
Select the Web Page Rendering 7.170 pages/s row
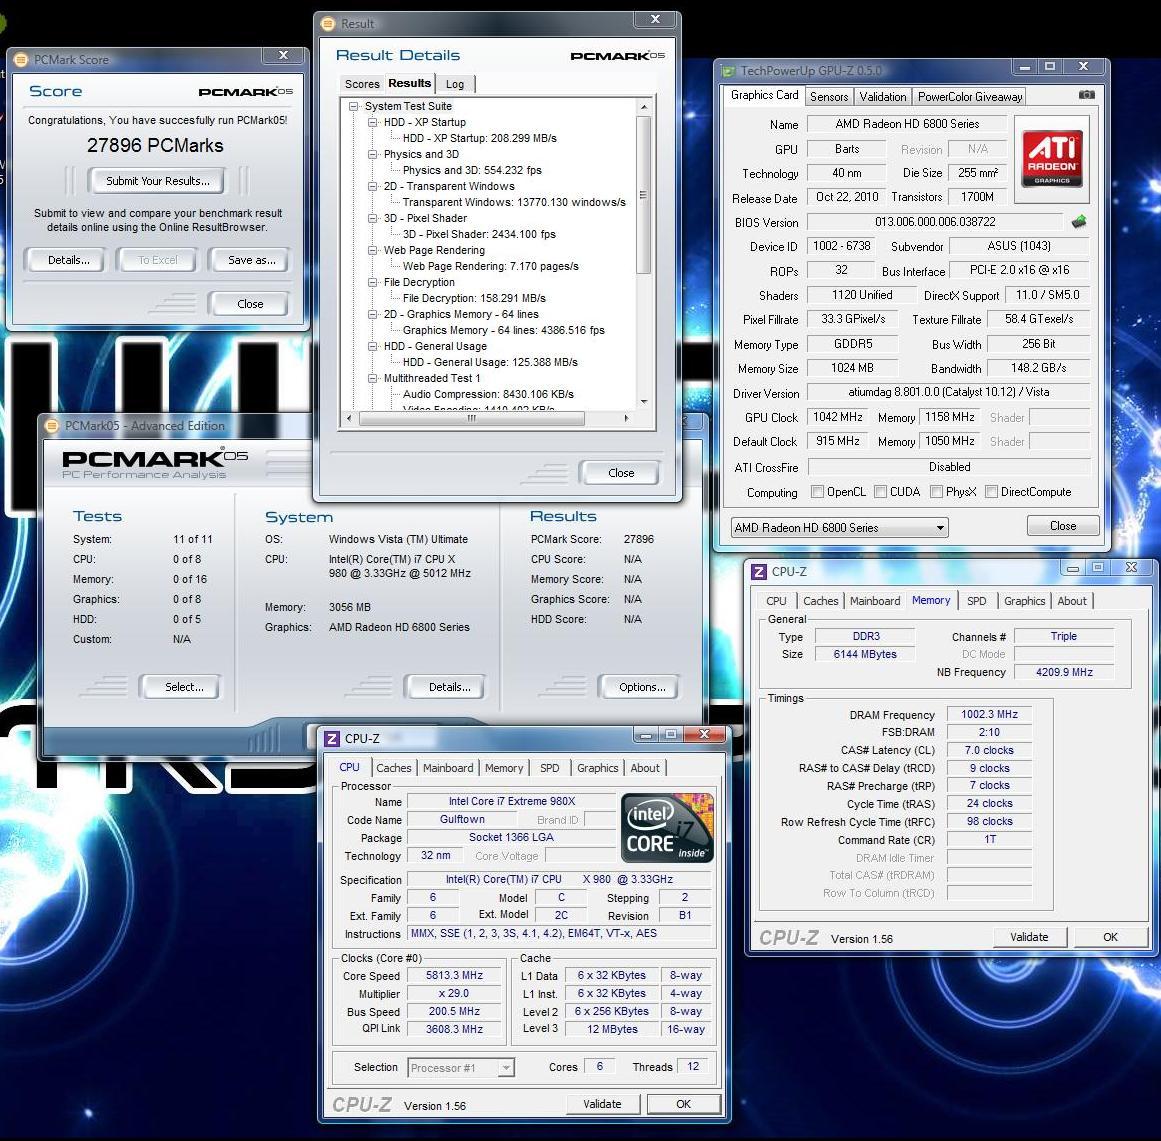pyautogui.click(x=490, y=267)
